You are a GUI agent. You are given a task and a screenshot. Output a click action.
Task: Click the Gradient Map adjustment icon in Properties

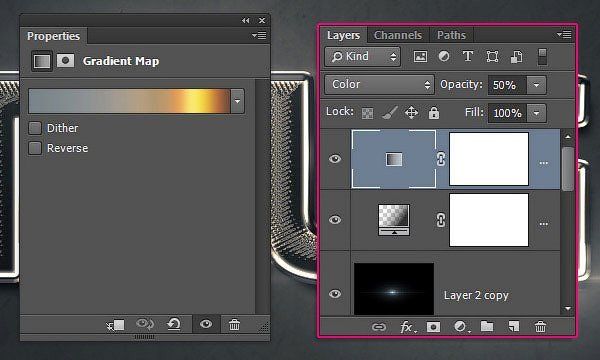tap(42, 61)
